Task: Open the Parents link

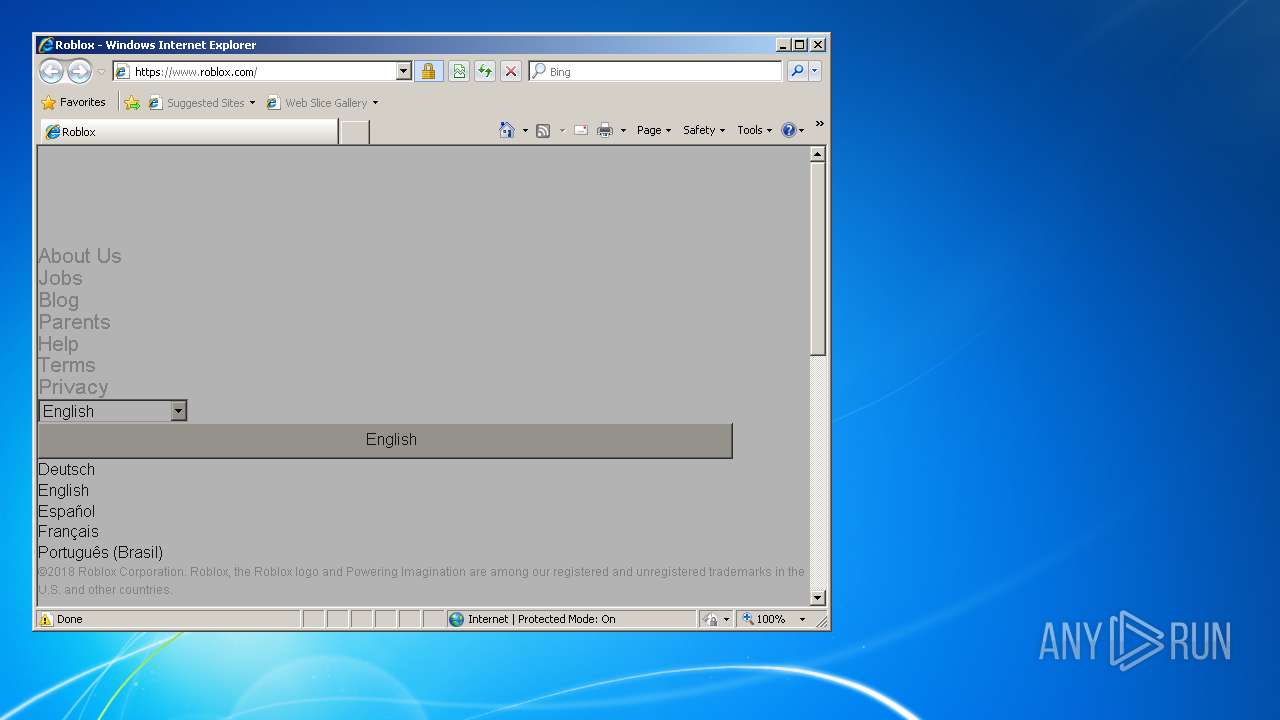Action: click(x=74, y=322)
